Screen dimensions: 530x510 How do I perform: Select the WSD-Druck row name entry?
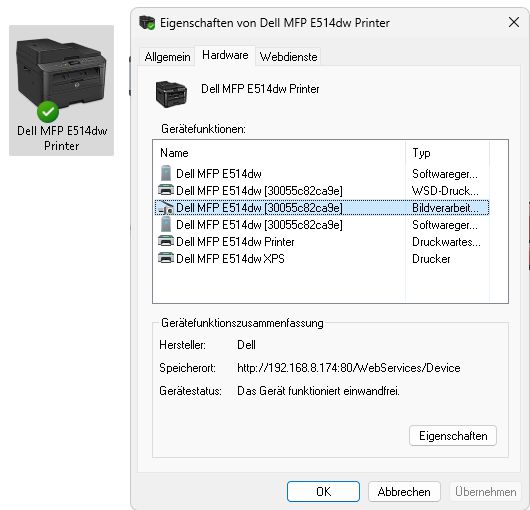point(259,191)
